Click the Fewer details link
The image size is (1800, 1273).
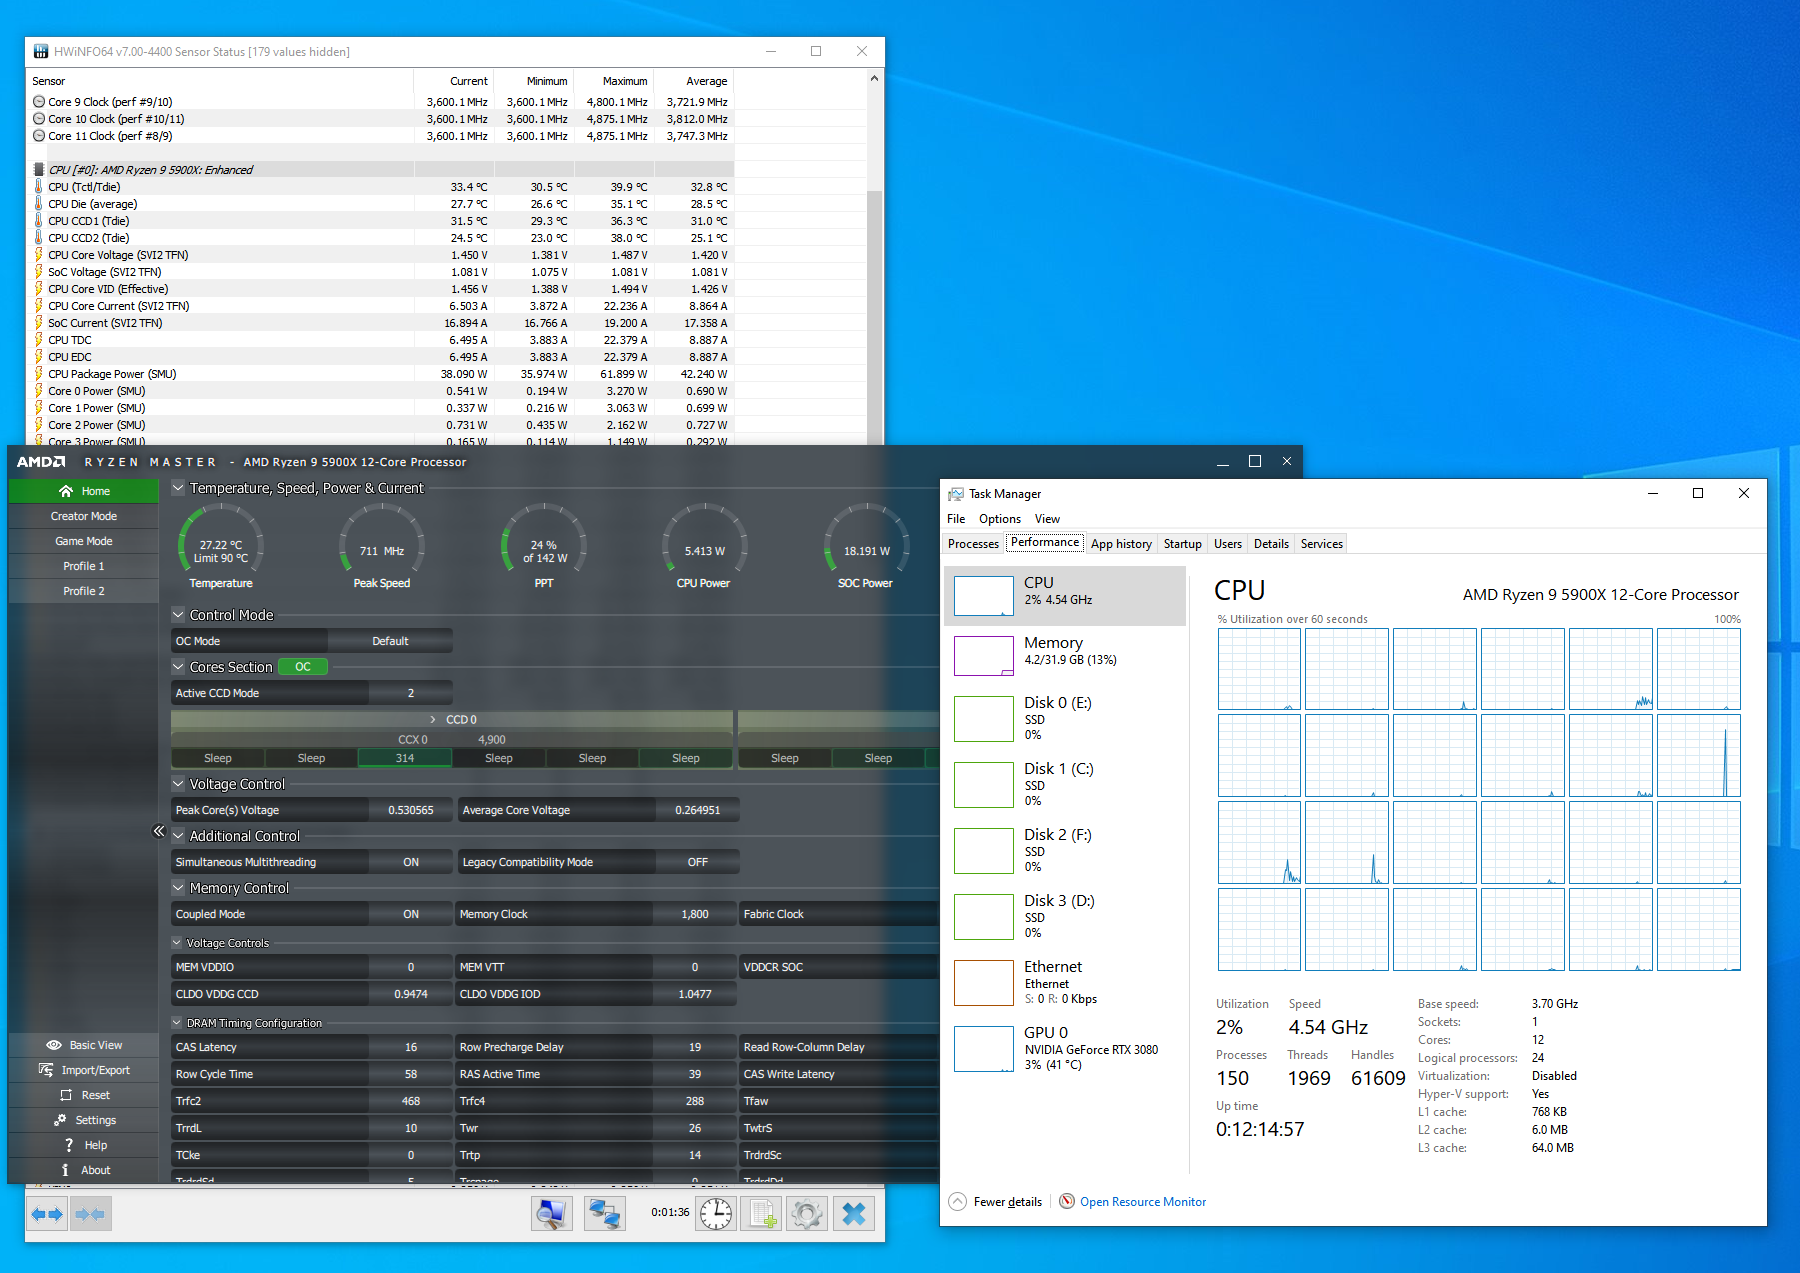click(x=1007, y=1202)
